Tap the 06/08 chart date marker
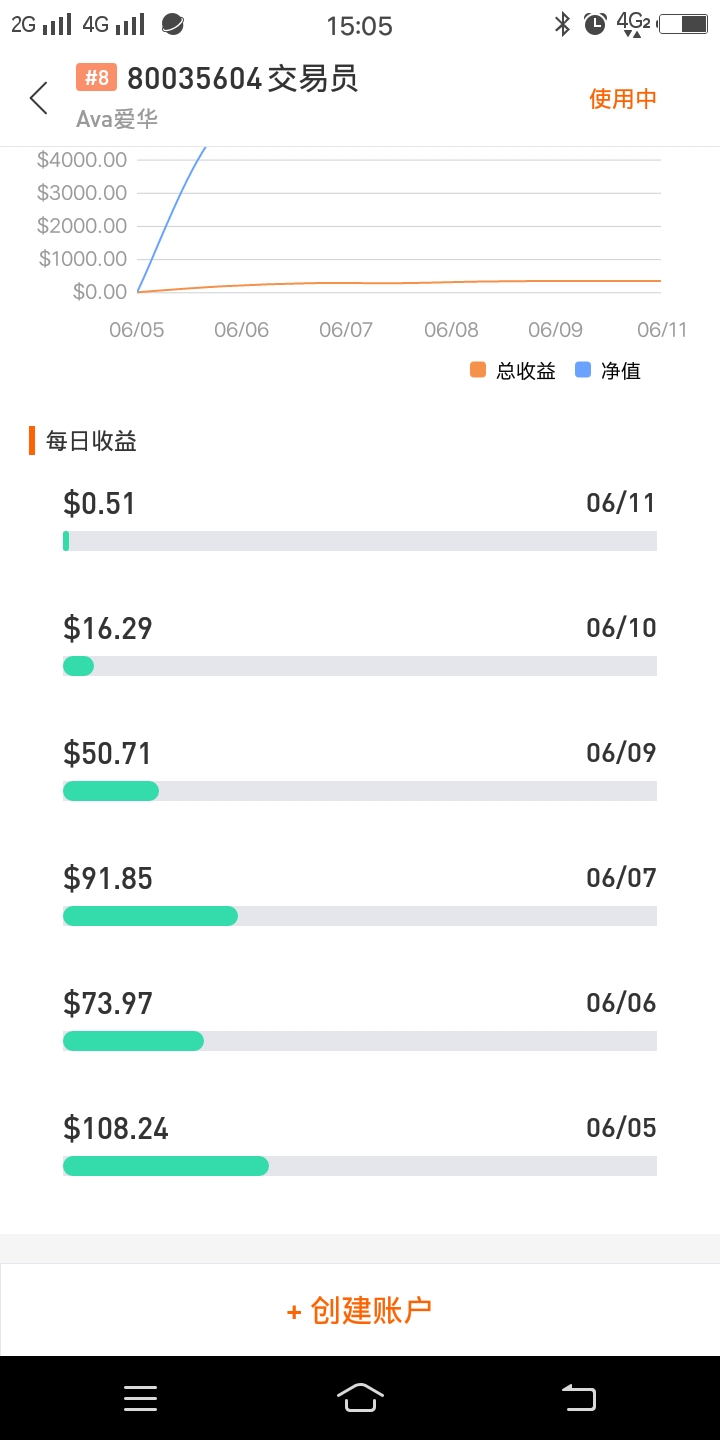Viewport: 720px width, 1440px height. click(x=451, y=330)
